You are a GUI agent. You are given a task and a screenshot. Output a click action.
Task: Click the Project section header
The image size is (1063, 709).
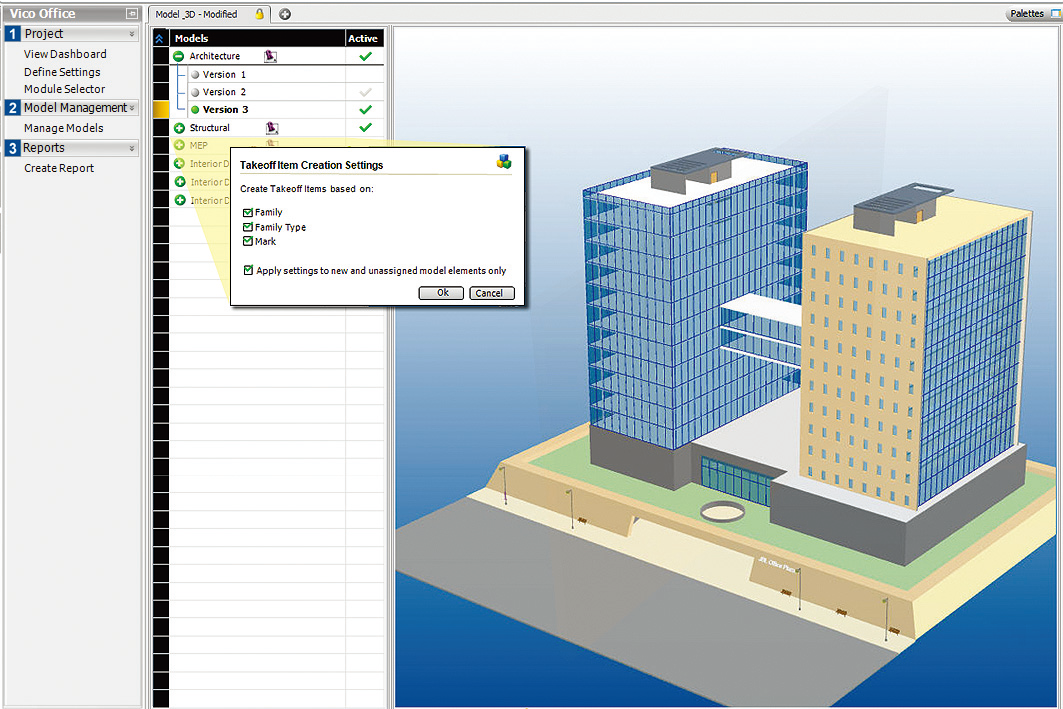71,34
